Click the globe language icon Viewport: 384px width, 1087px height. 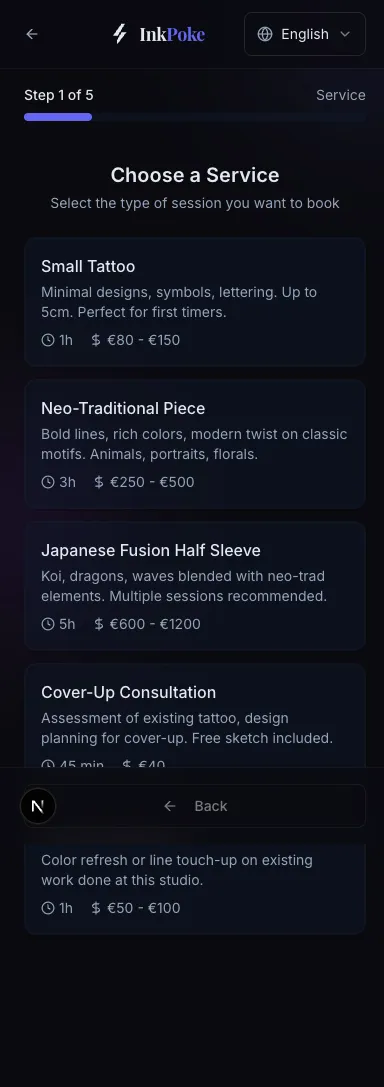(265, 34)
